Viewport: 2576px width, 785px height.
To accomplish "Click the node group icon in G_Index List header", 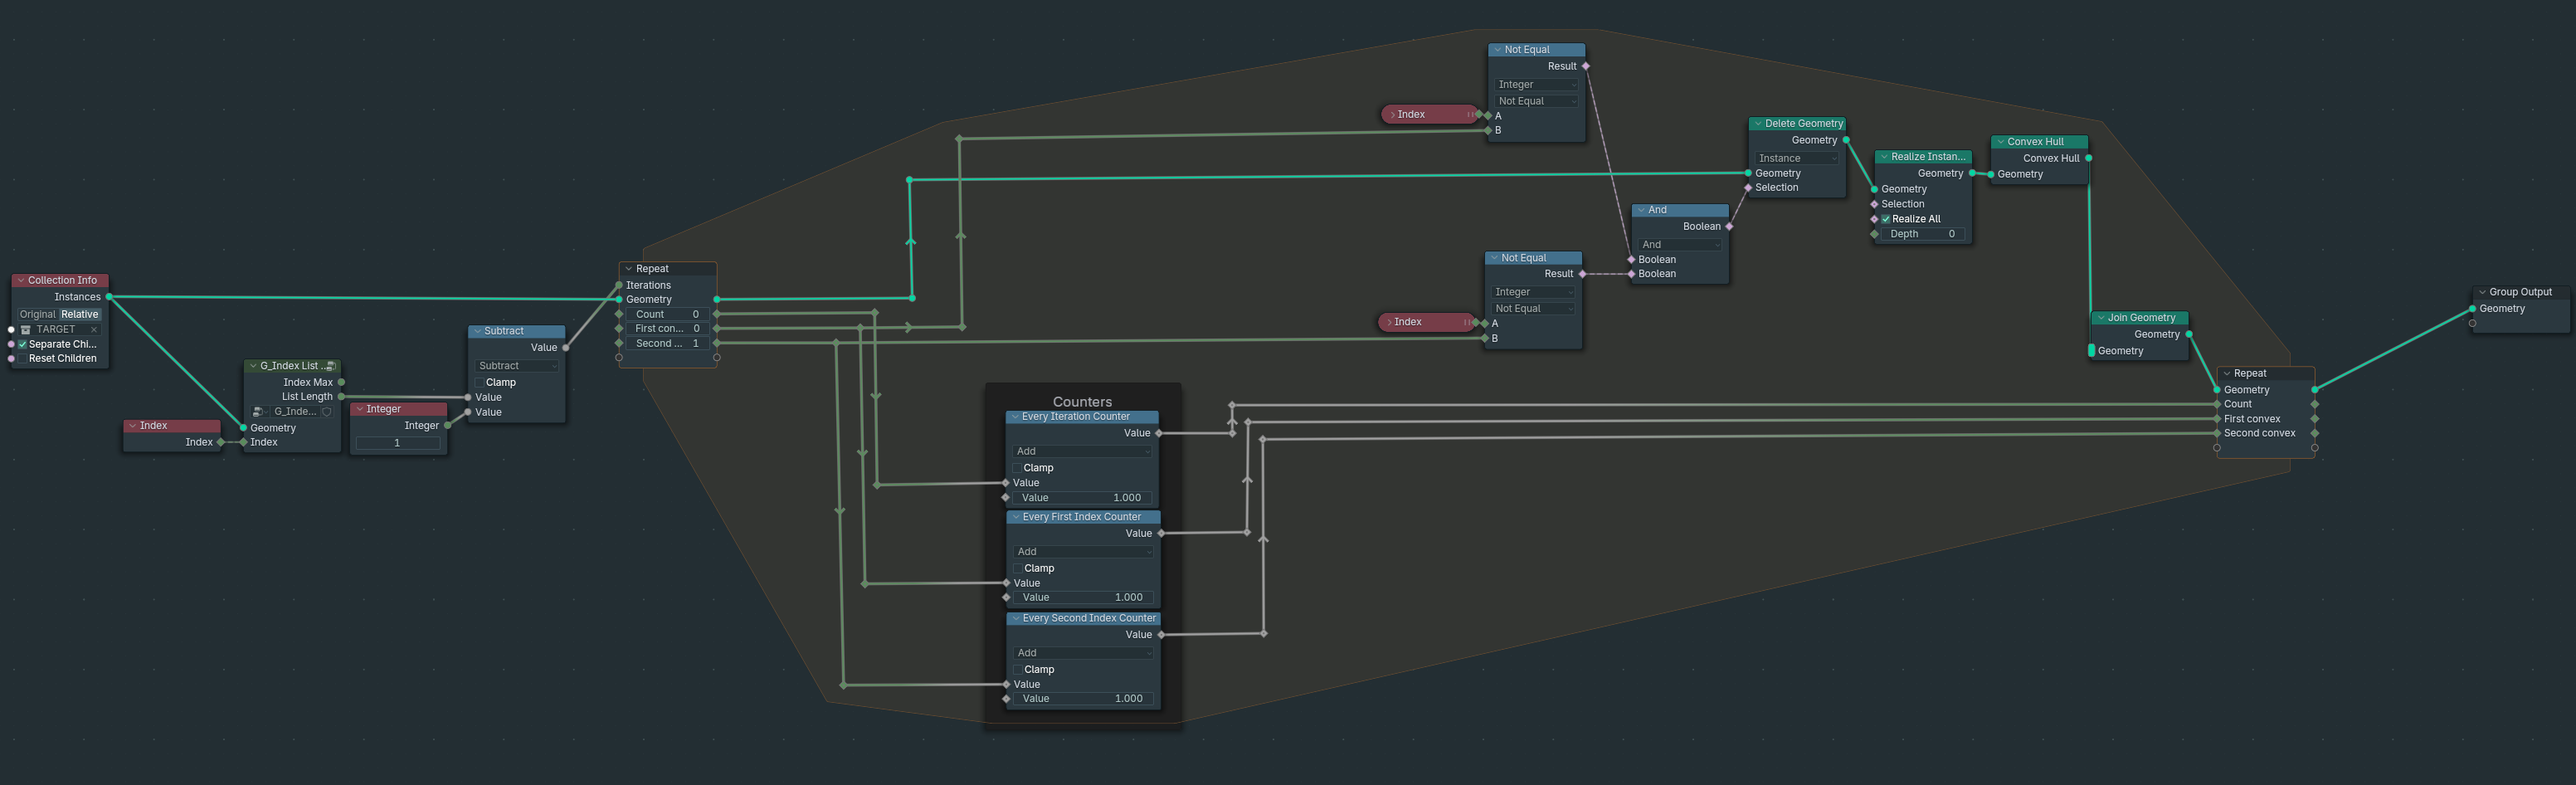I will click(x=330, y=366).
